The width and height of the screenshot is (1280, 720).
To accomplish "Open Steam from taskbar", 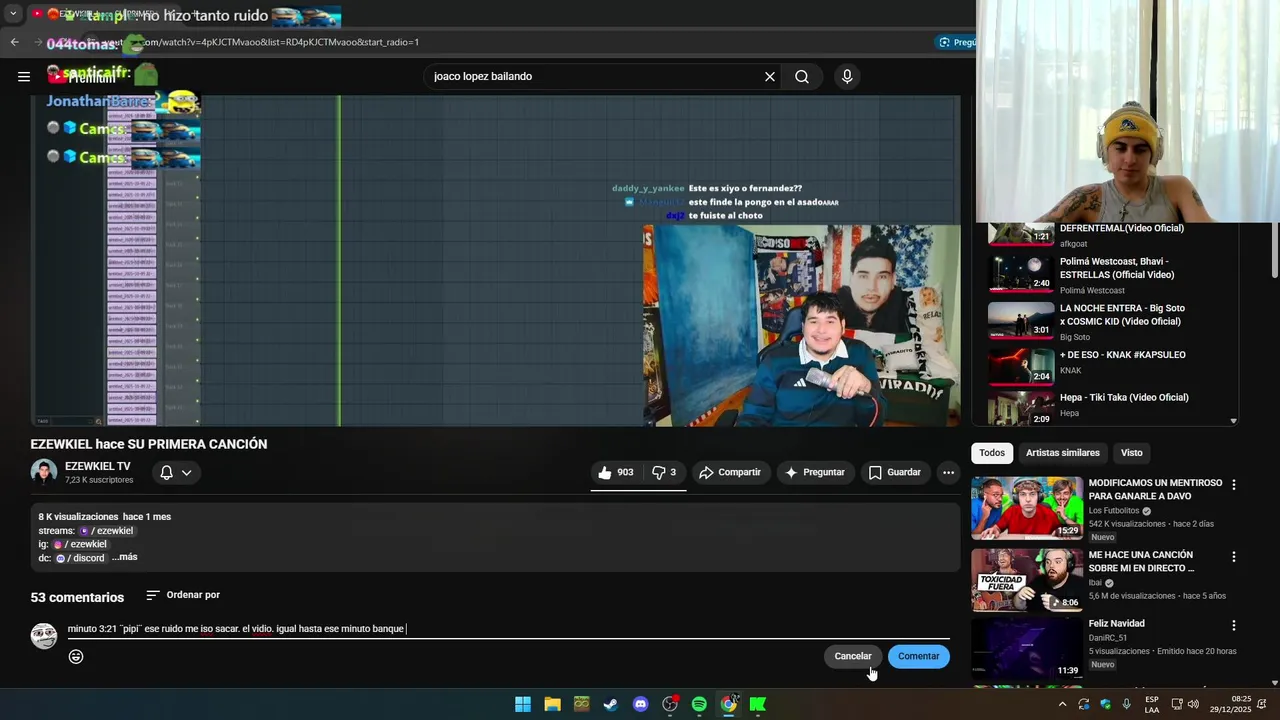I will click(x=611, y=704).
